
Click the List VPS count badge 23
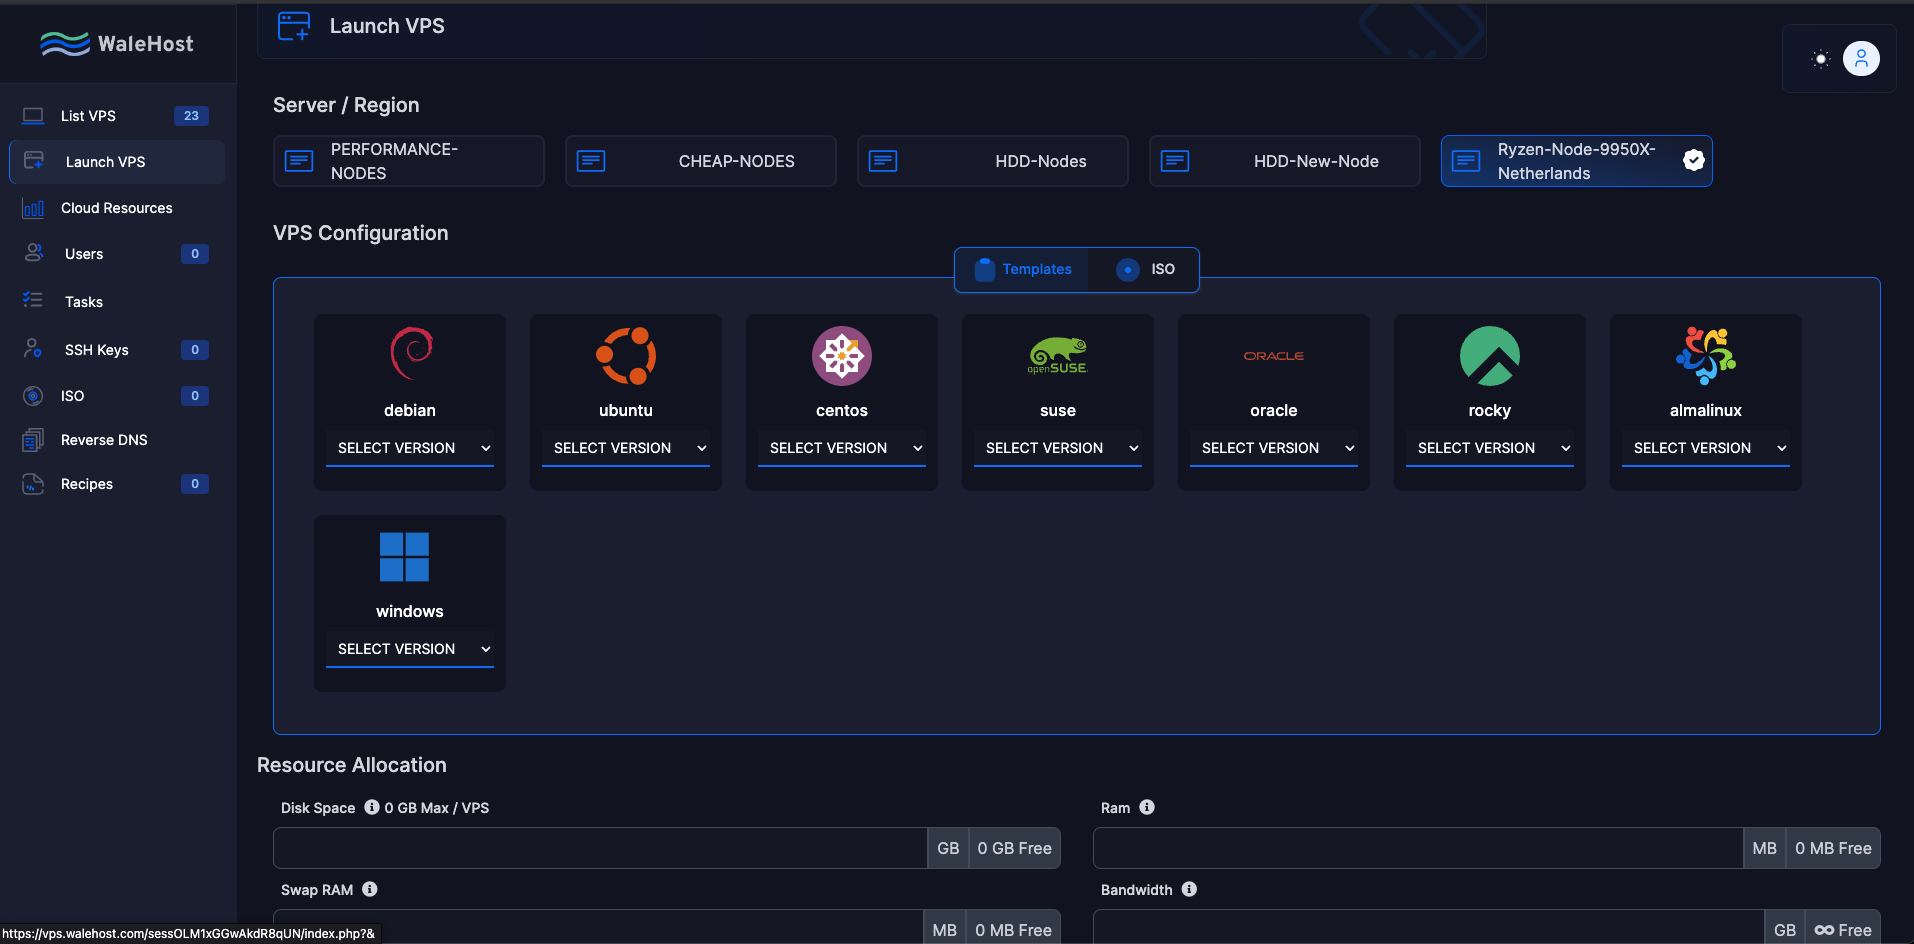tap(191, 116)
